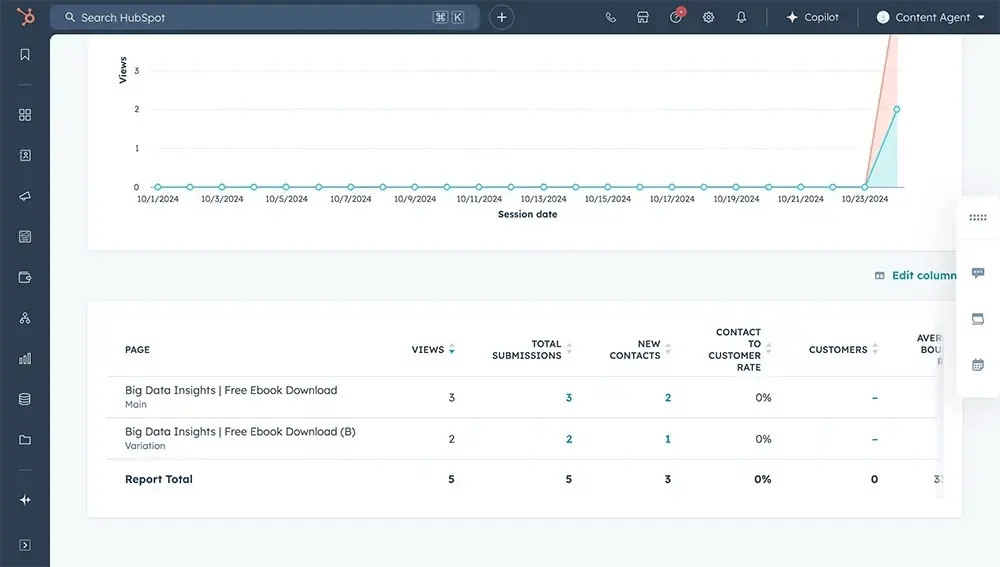
Task: Click the HubSpot sprocket logo
Action: point(26,17)
